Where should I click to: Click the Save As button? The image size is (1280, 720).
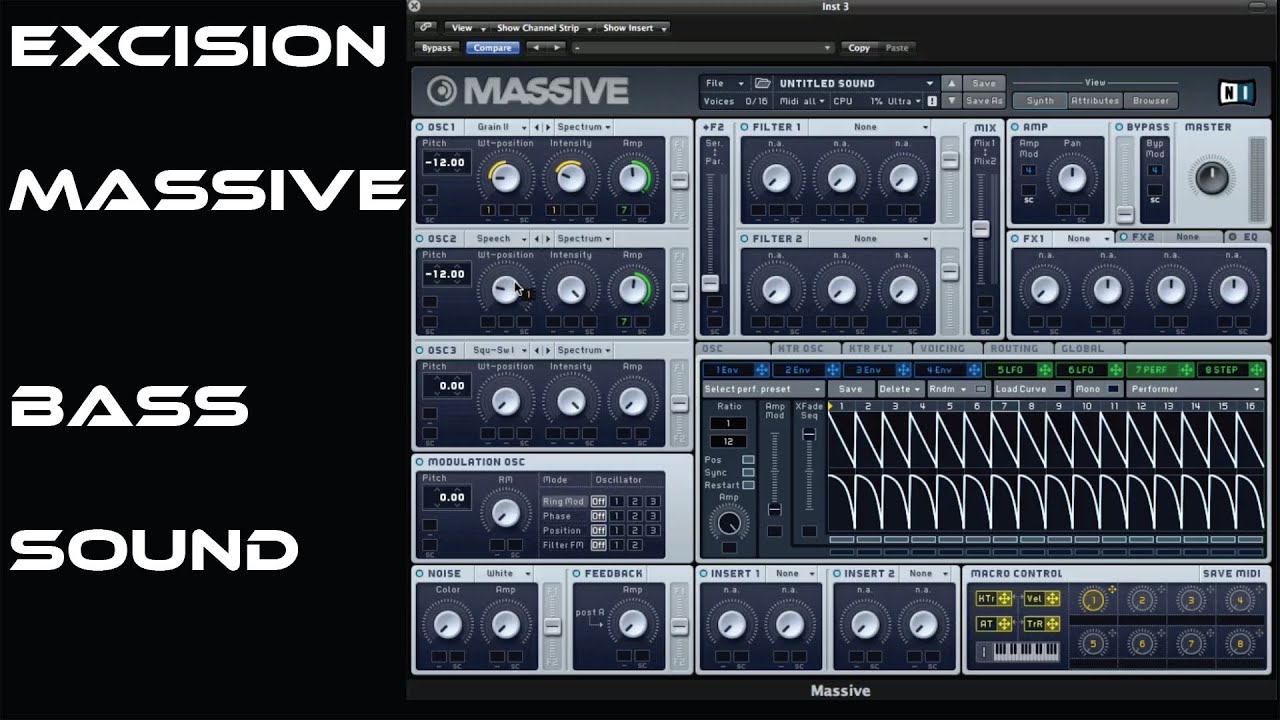coord(983,101)
